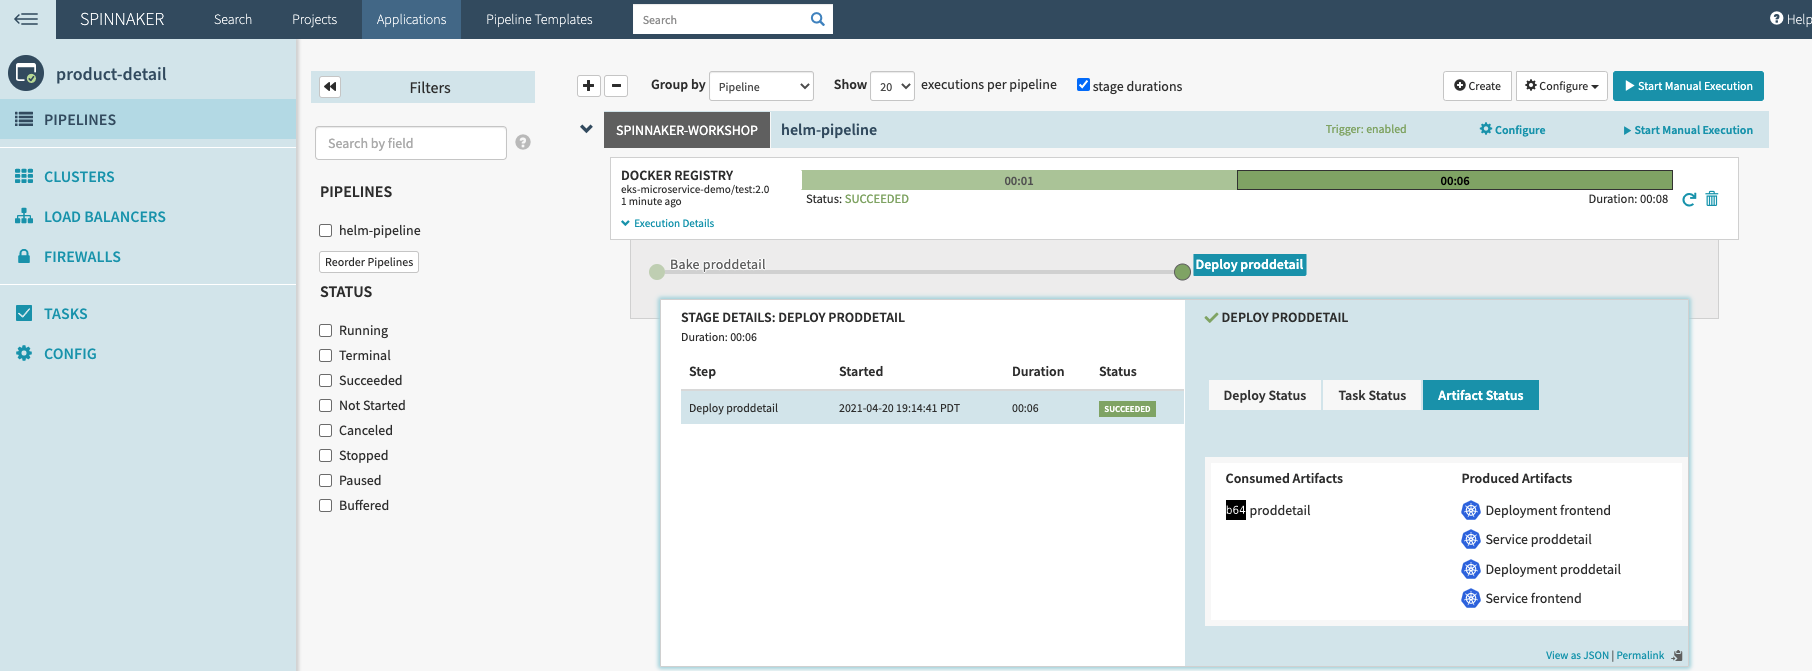Click the hamburger back-arrow menu icon
This screenshot has width=1812, height=671.
pyautogui.click(x=26, y=19)
